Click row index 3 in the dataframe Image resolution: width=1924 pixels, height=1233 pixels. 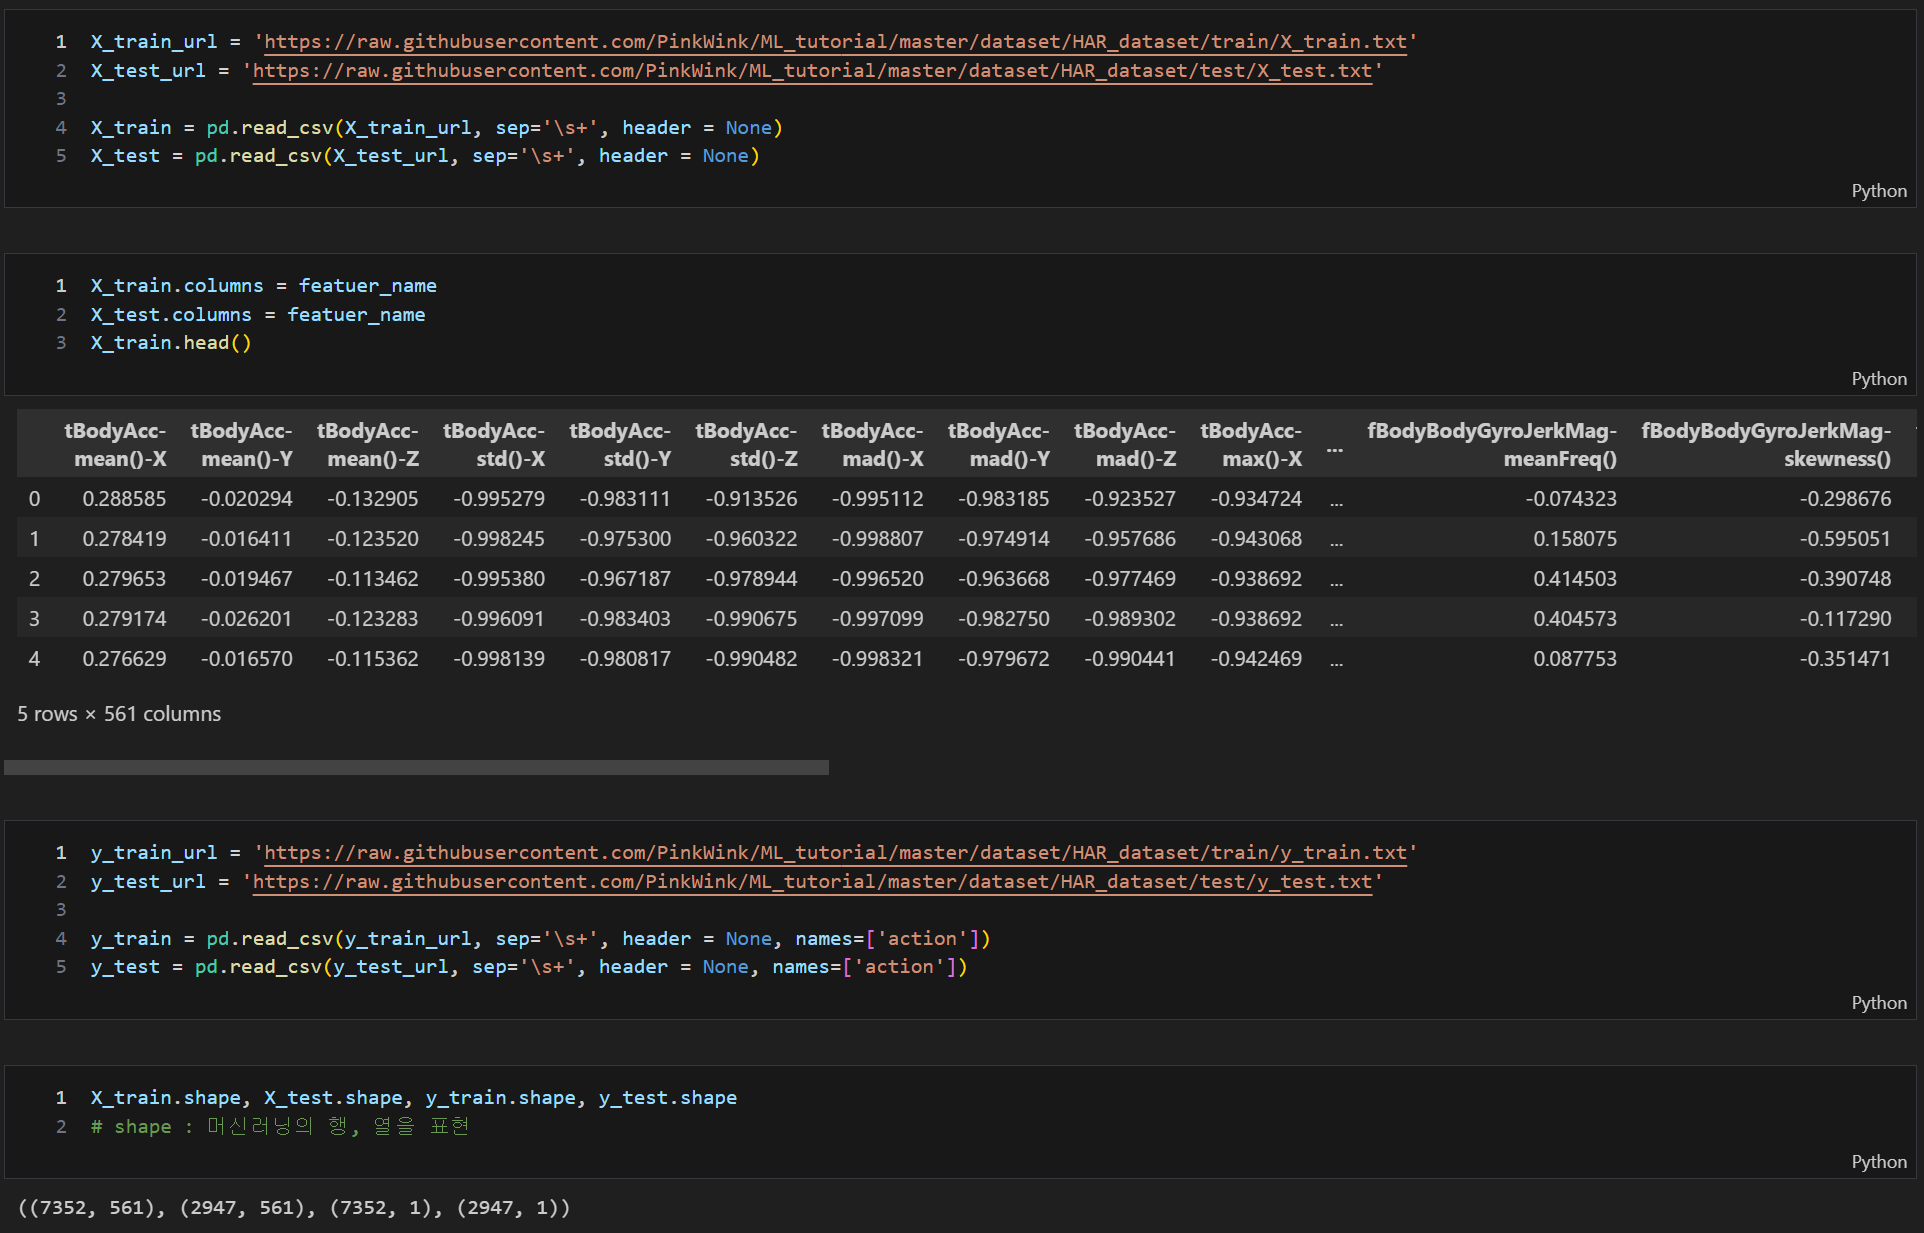click(35, 619)
